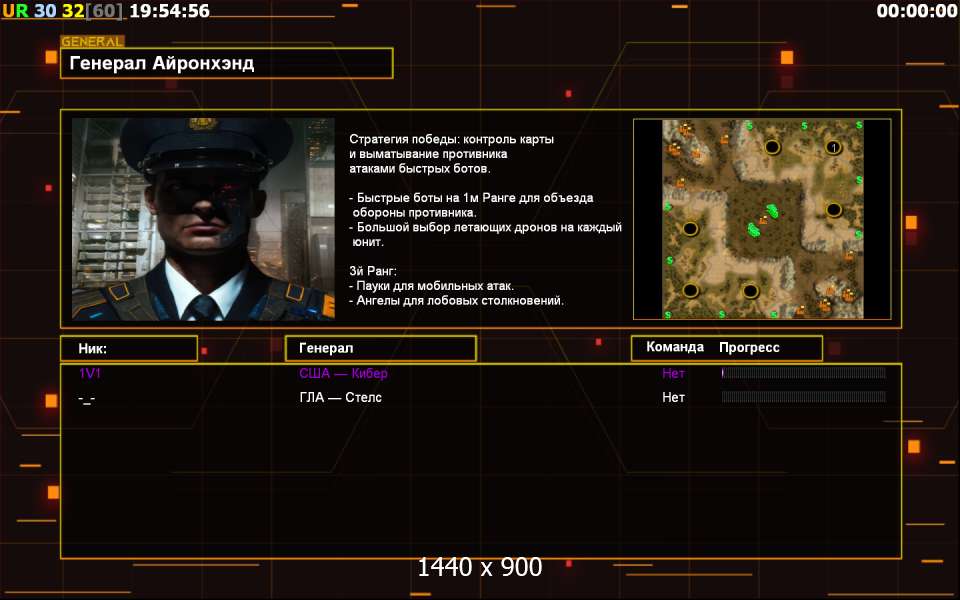The width and height of the screenshot is (960, 600).
Task: Click the 00:00:00 timer at top right
Action: pos(917,10)
